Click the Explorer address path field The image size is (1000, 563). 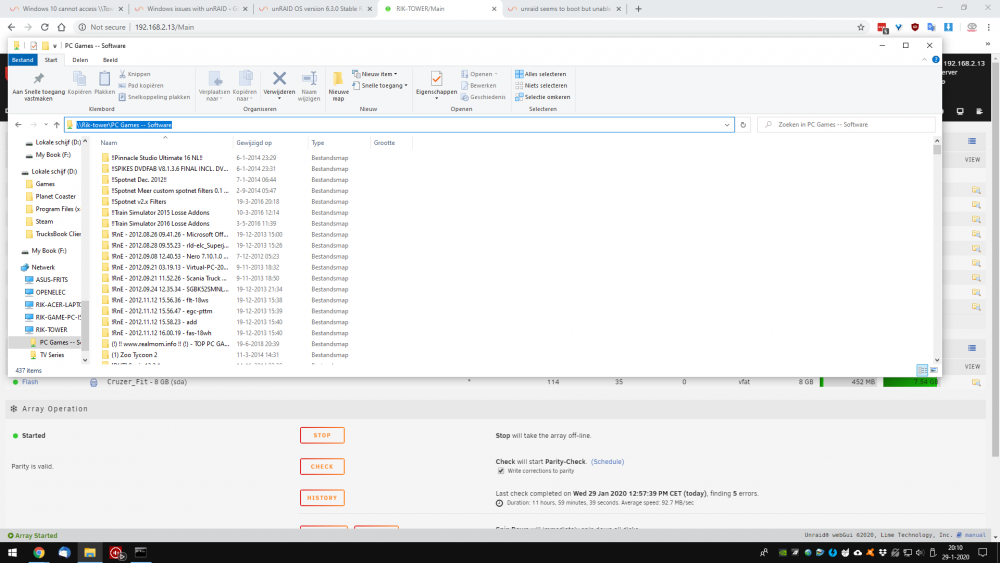[400, 125]
